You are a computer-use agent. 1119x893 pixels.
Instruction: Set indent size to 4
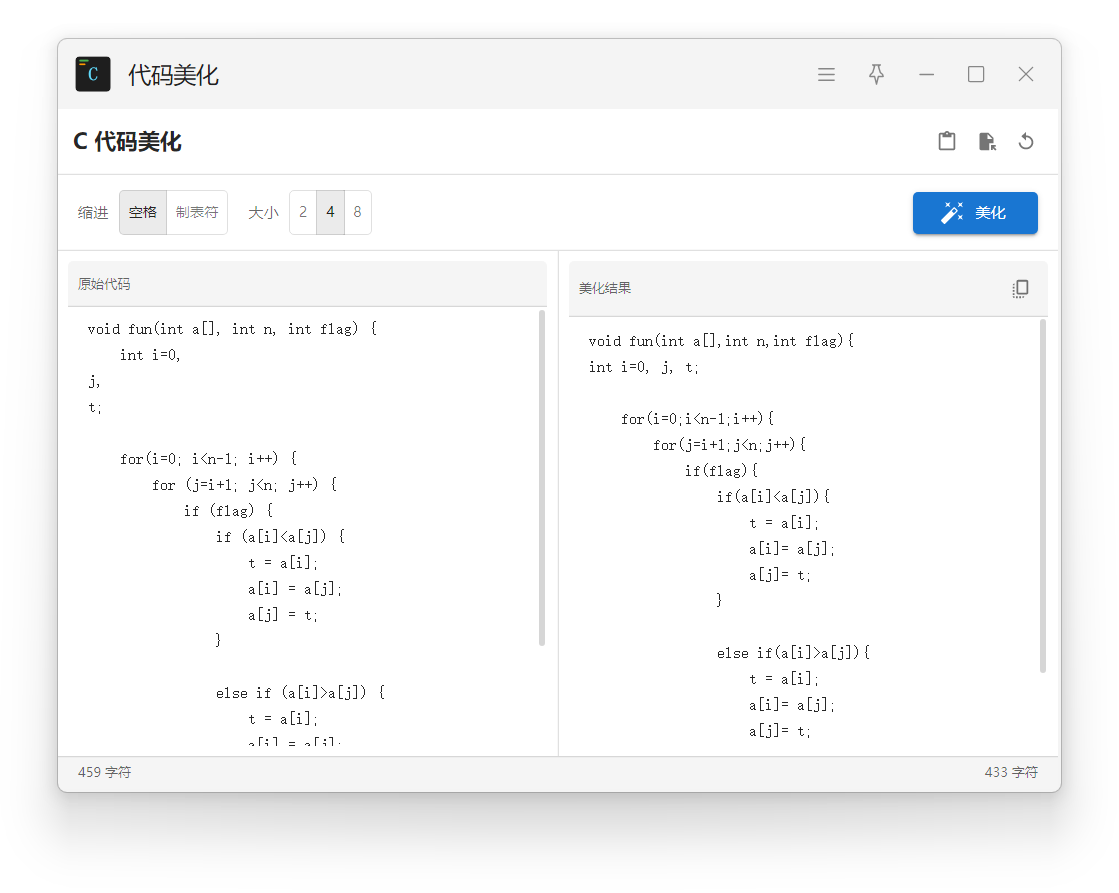[x=330, y=213]
